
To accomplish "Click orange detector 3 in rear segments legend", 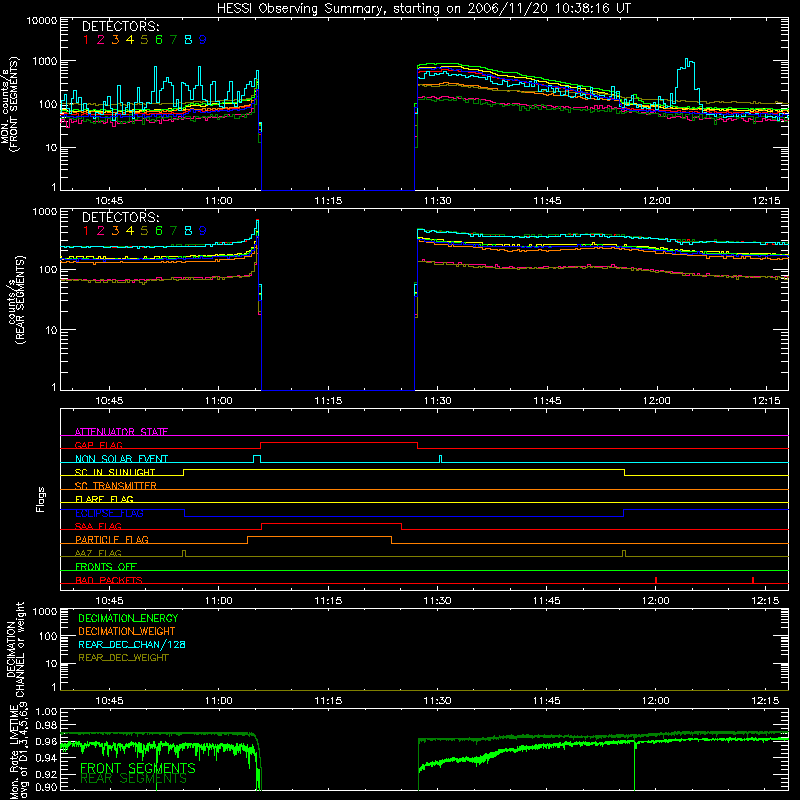I will click(115, 231).
